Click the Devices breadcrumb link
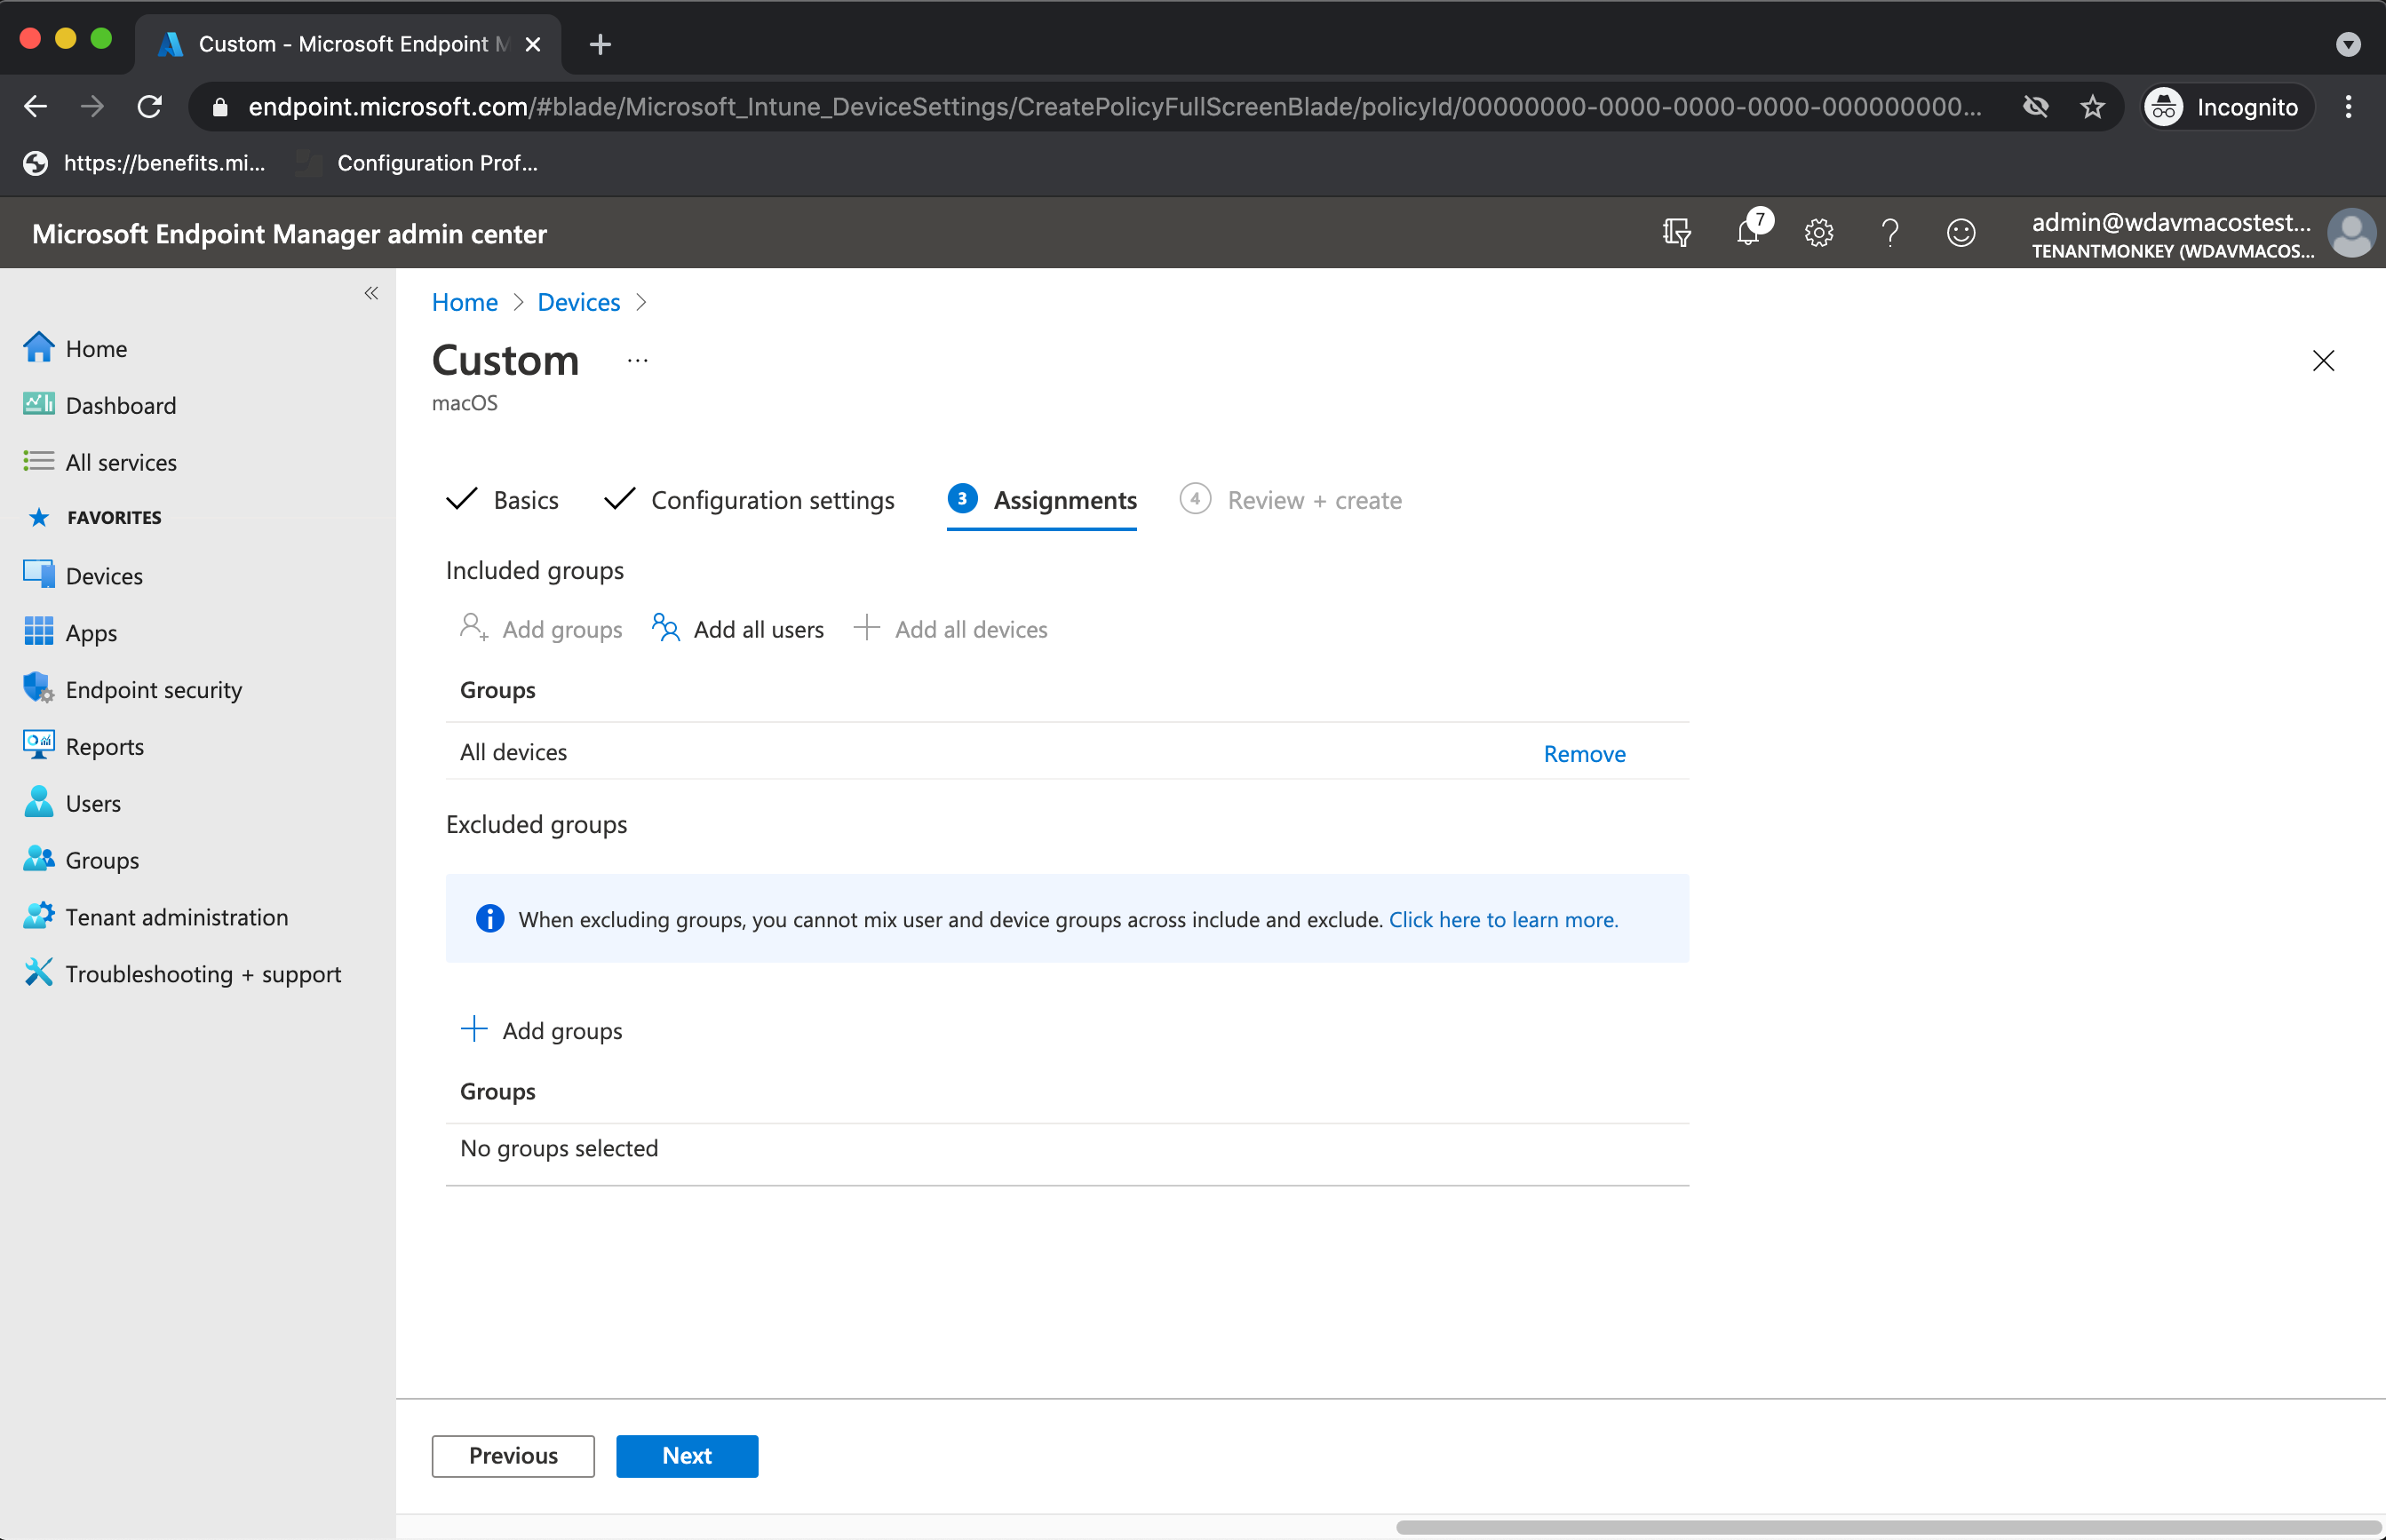This screenshot has height=1540, width=2386. point(579,302)
